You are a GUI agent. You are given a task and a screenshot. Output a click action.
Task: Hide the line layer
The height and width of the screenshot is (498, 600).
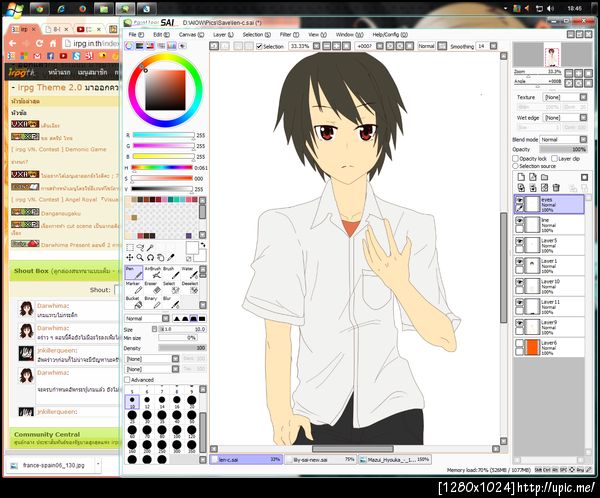point(519,220)
